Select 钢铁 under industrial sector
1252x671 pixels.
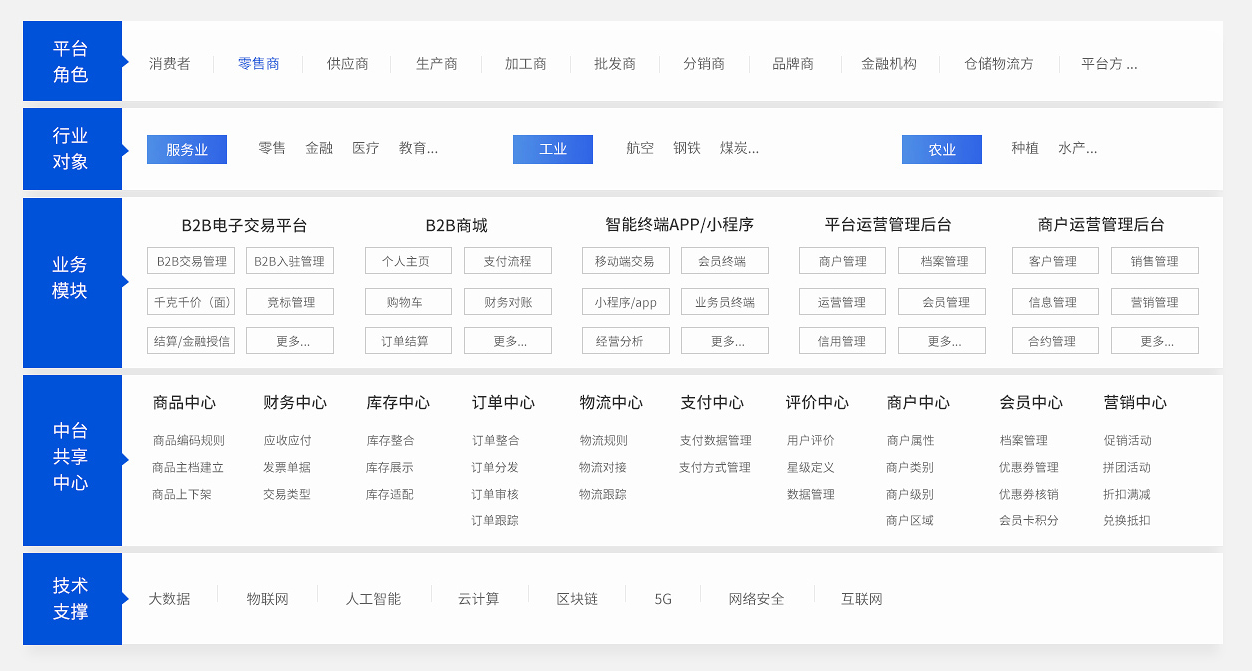pyautogui.click(x=687, y=148)
